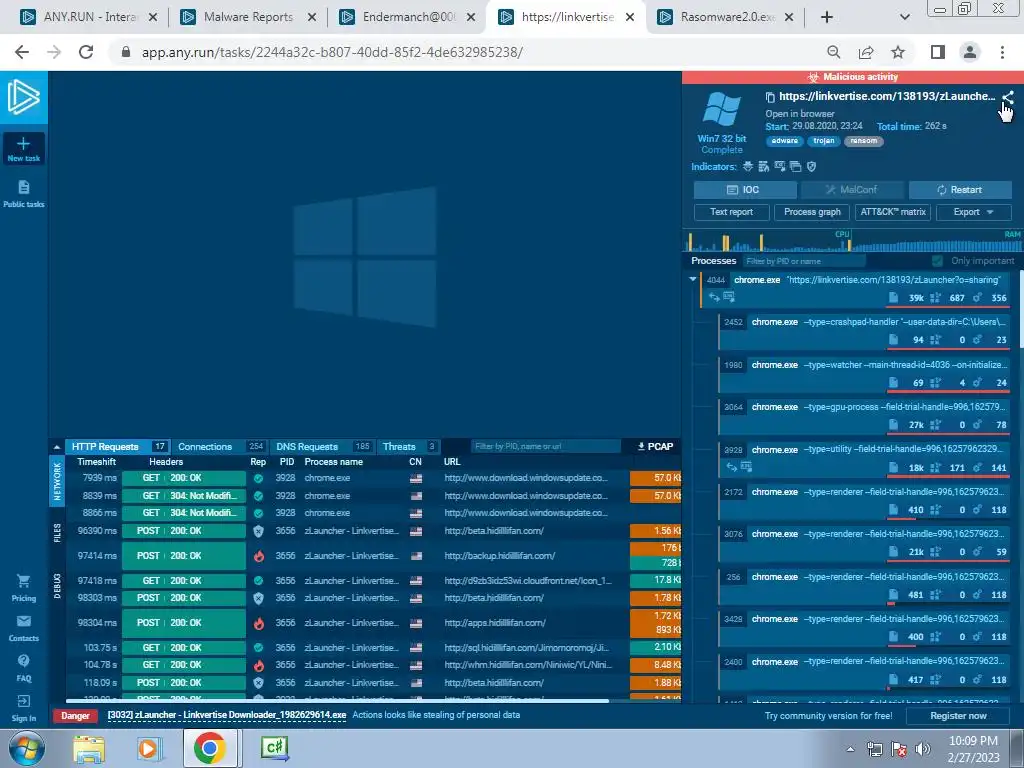
Task: Open the C# application in taskbar
Action: 274,748
